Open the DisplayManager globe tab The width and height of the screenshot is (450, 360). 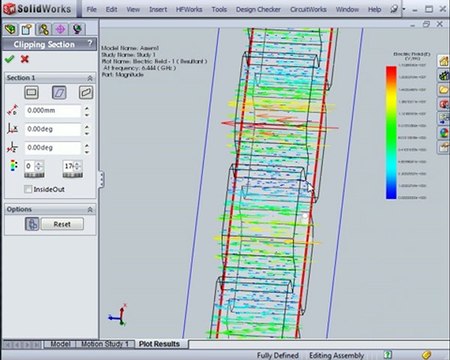click(x=77, y=29)
